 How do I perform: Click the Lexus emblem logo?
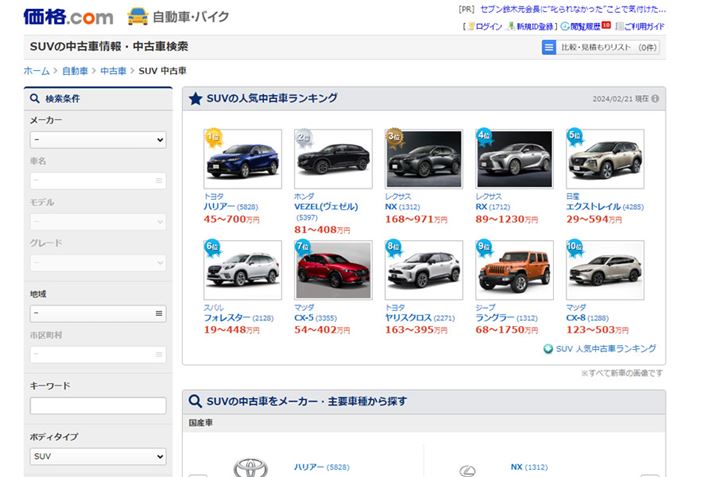(x=467, y=471)
